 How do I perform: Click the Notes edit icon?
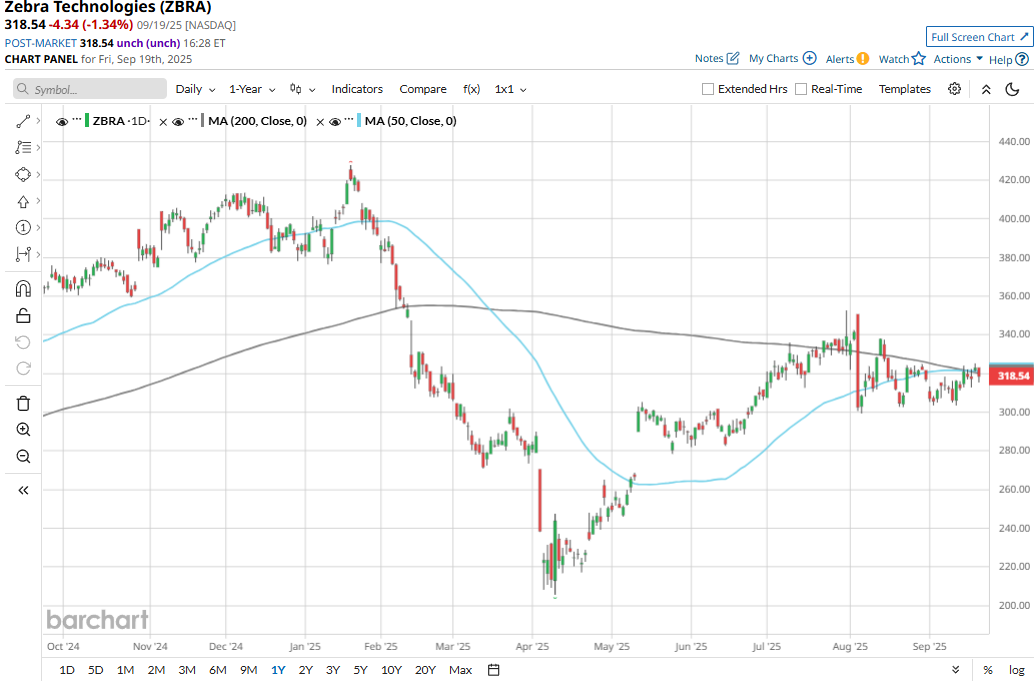click(733, 58)
